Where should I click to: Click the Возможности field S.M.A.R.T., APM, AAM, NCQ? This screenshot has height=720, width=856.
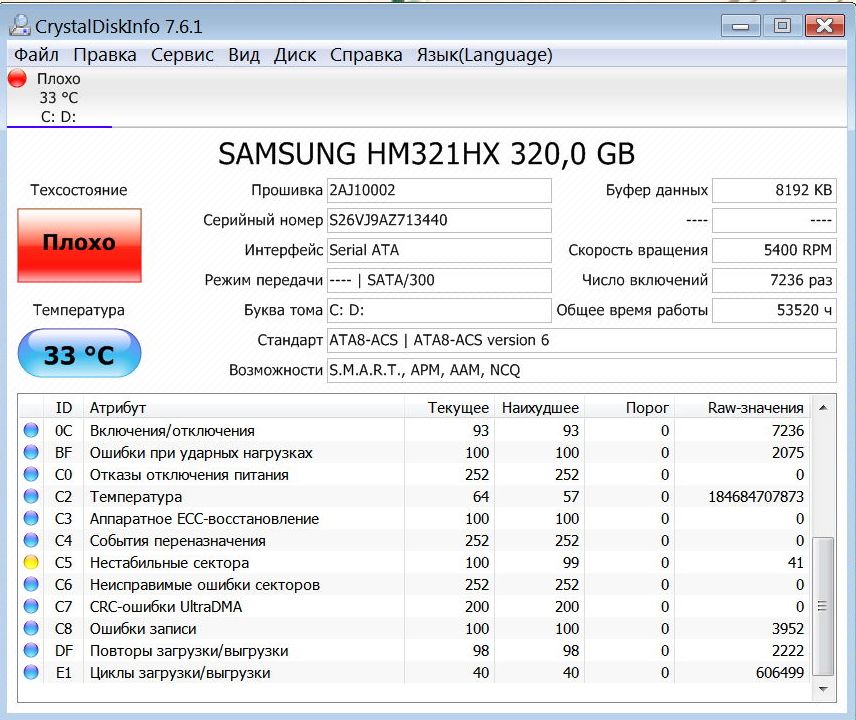[x=581, y=371]
